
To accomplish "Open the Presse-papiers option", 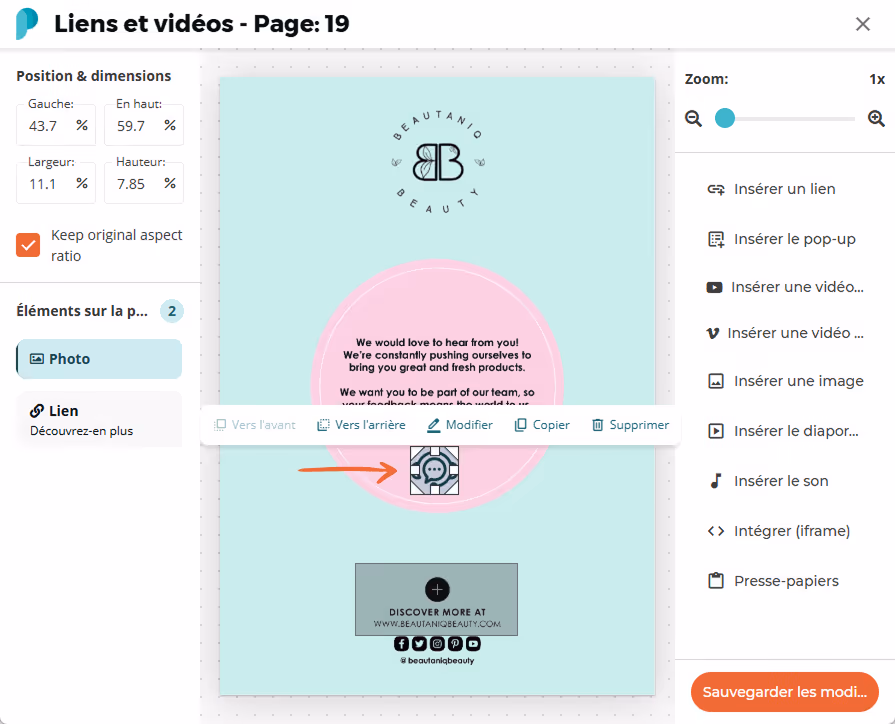I will (x=773, y=581).
